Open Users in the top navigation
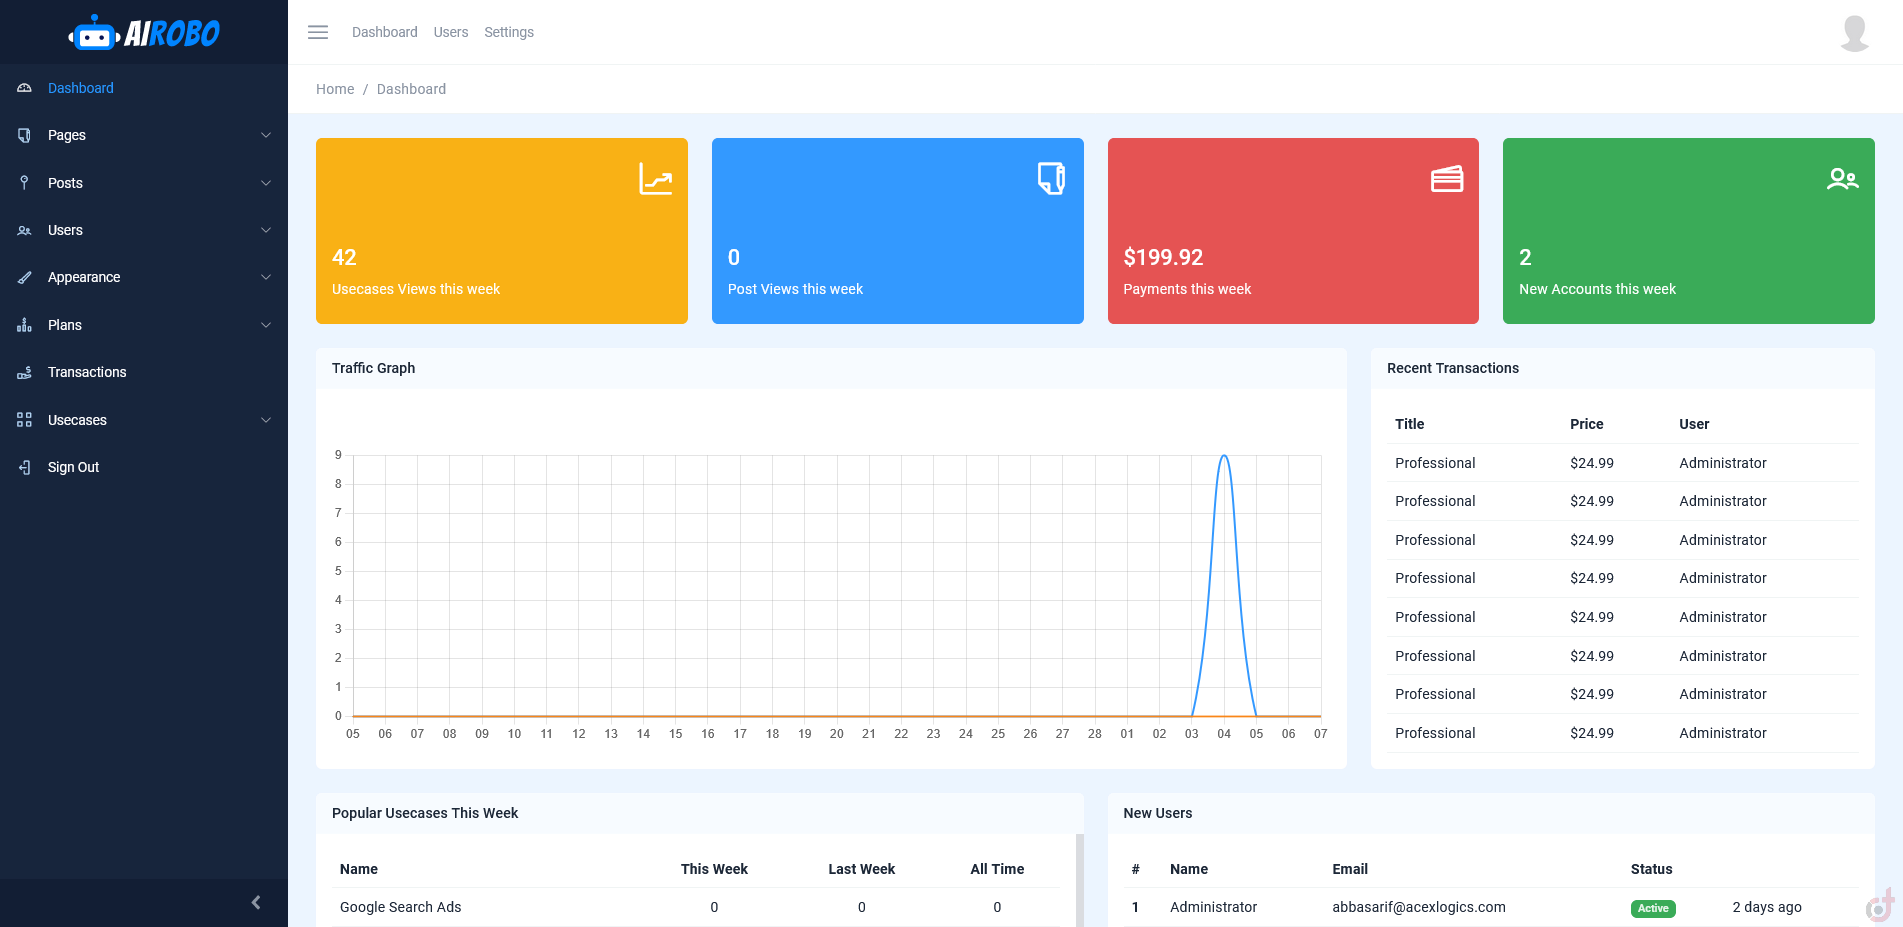This screenshot has width=1903, height=927. click(450, 32)
